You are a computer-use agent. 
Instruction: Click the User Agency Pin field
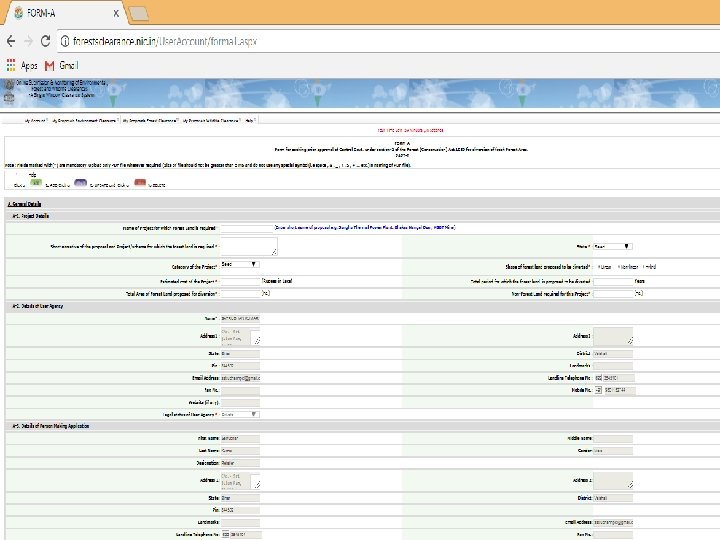tap(240, 366)
